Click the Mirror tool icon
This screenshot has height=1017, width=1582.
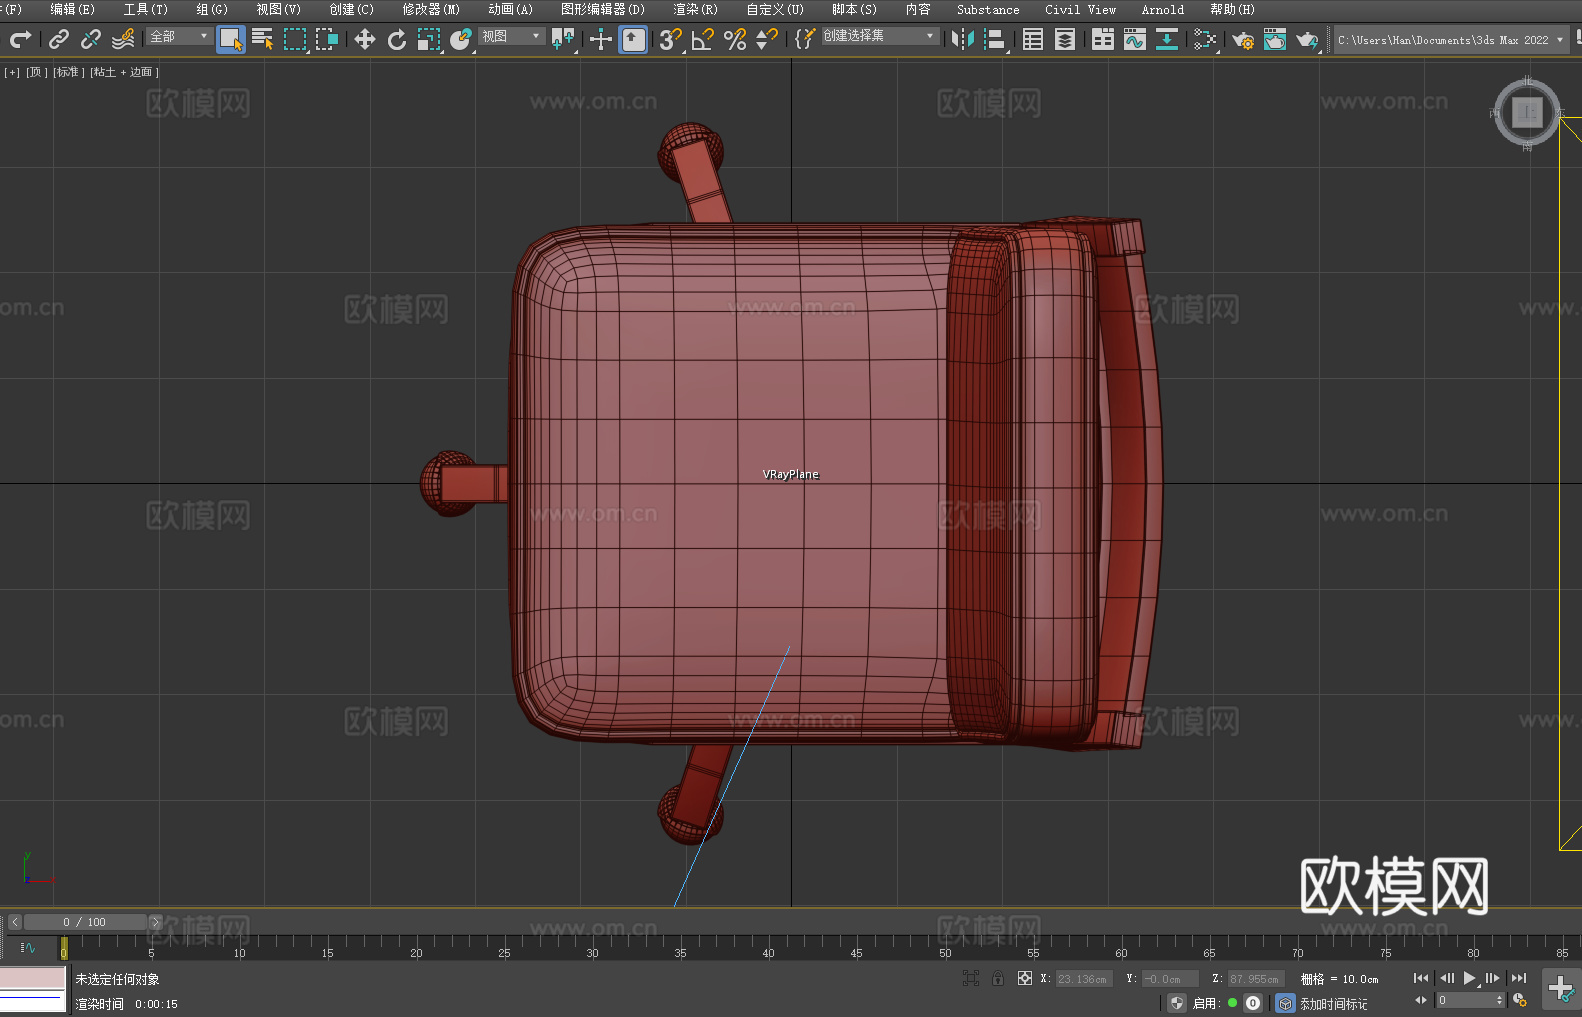tap(963, 39)
